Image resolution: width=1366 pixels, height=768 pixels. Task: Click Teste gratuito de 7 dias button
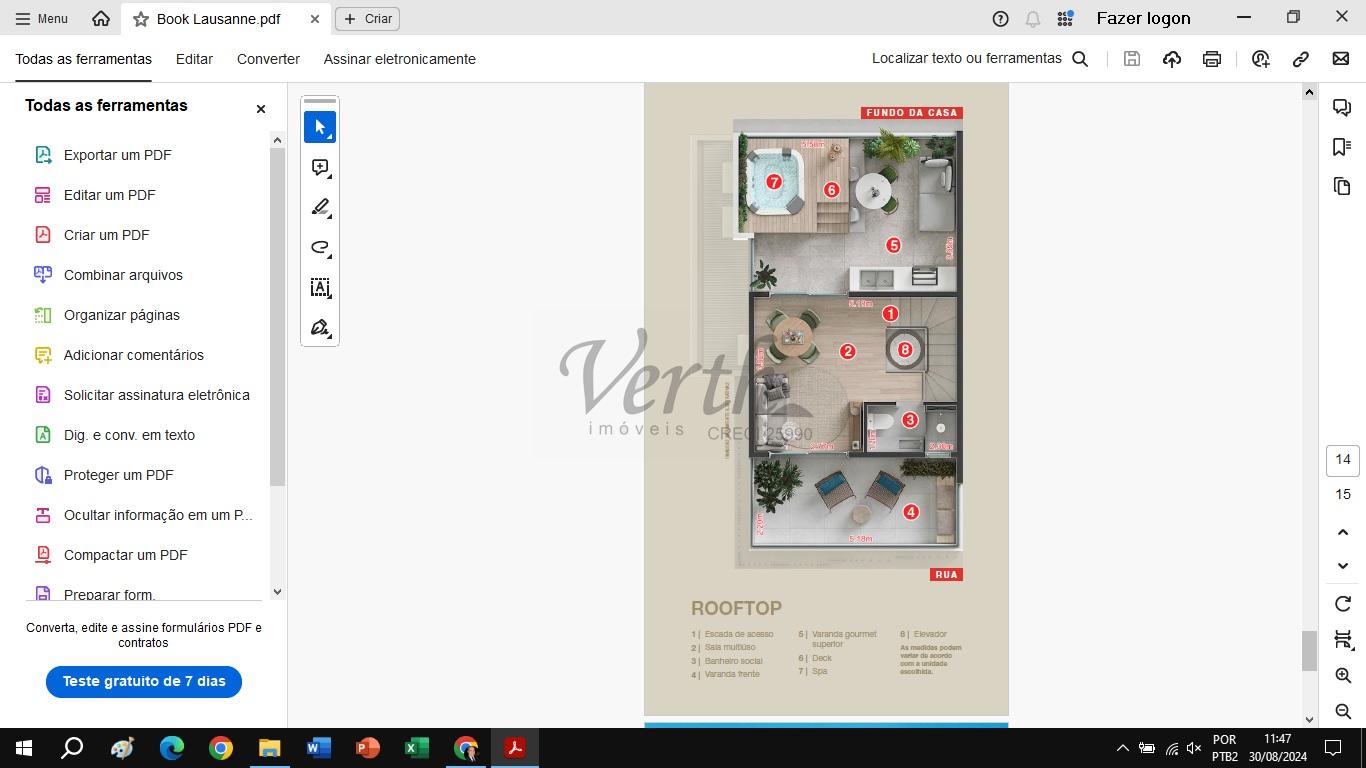[144, 681]
